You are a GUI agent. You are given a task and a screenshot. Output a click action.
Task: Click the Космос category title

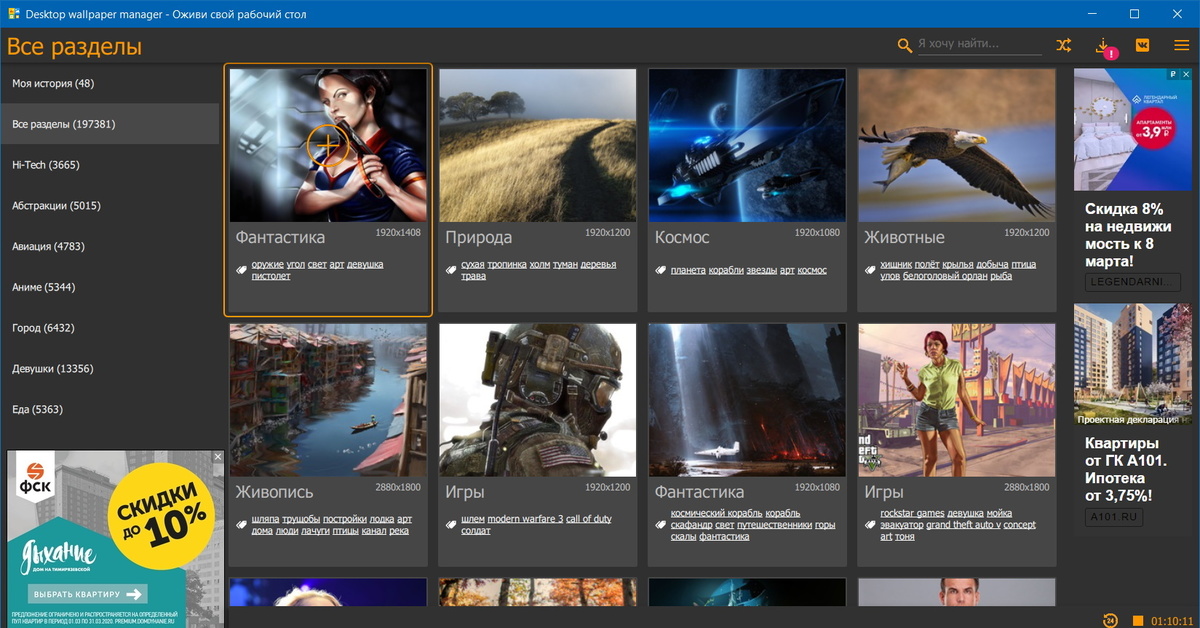click(682, 238)
